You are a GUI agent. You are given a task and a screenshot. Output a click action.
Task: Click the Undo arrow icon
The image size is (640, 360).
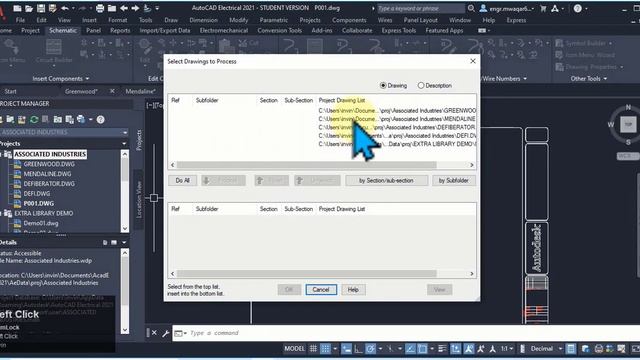[x=65, y=8]
